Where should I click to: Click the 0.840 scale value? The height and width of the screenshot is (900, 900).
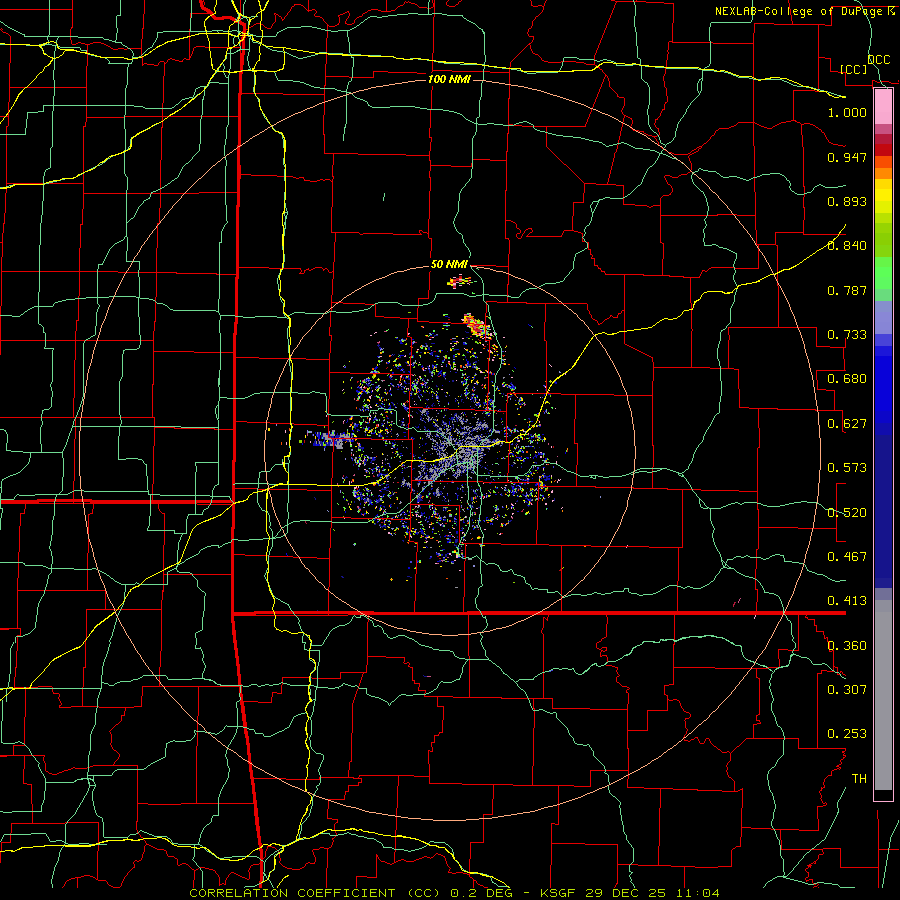[x=847, y=246]
